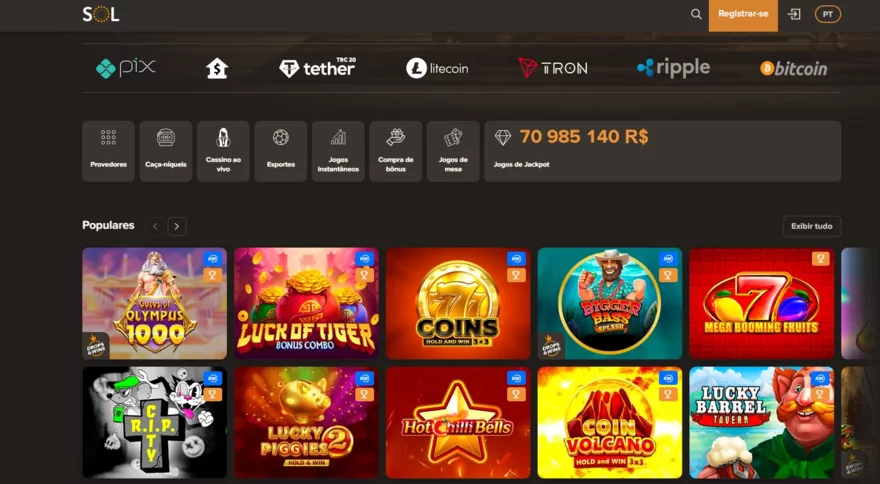Choose the Tether TRC20 payment logo
The height and width of the screenshot is (484, 880).
coord(318,68)
